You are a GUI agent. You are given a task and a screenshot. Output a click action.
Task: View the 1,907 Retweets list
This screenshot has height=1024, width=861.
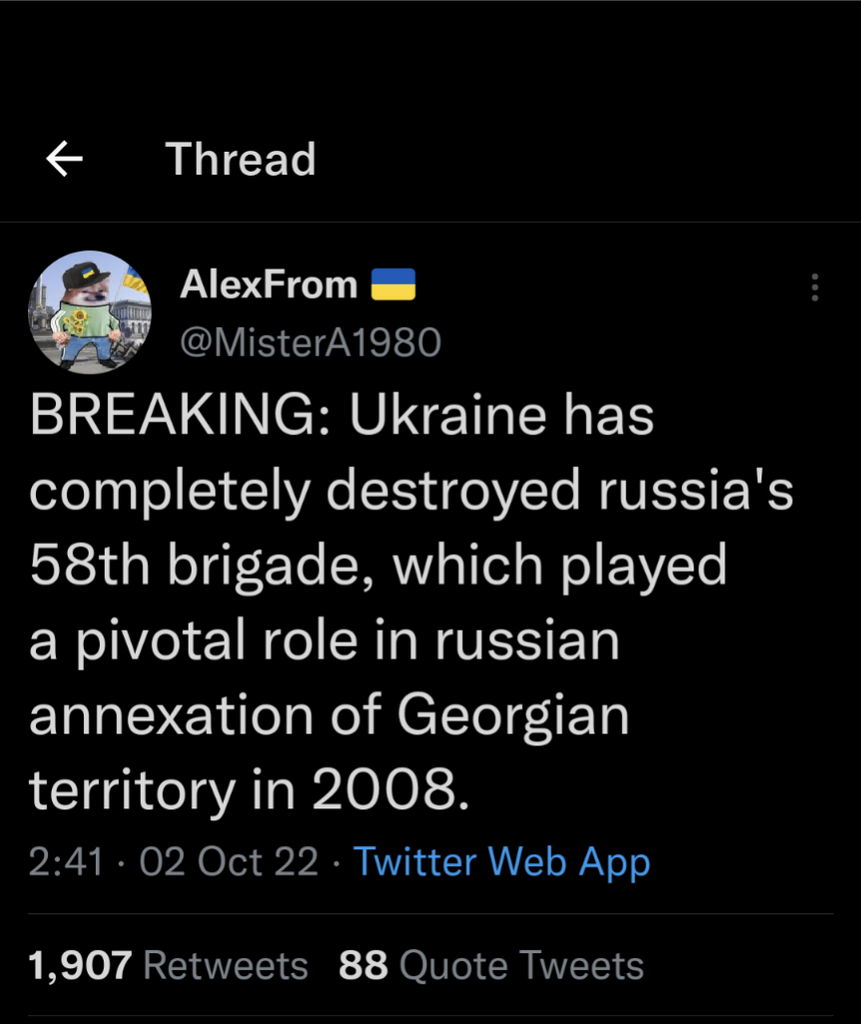[x=169, y=965]
